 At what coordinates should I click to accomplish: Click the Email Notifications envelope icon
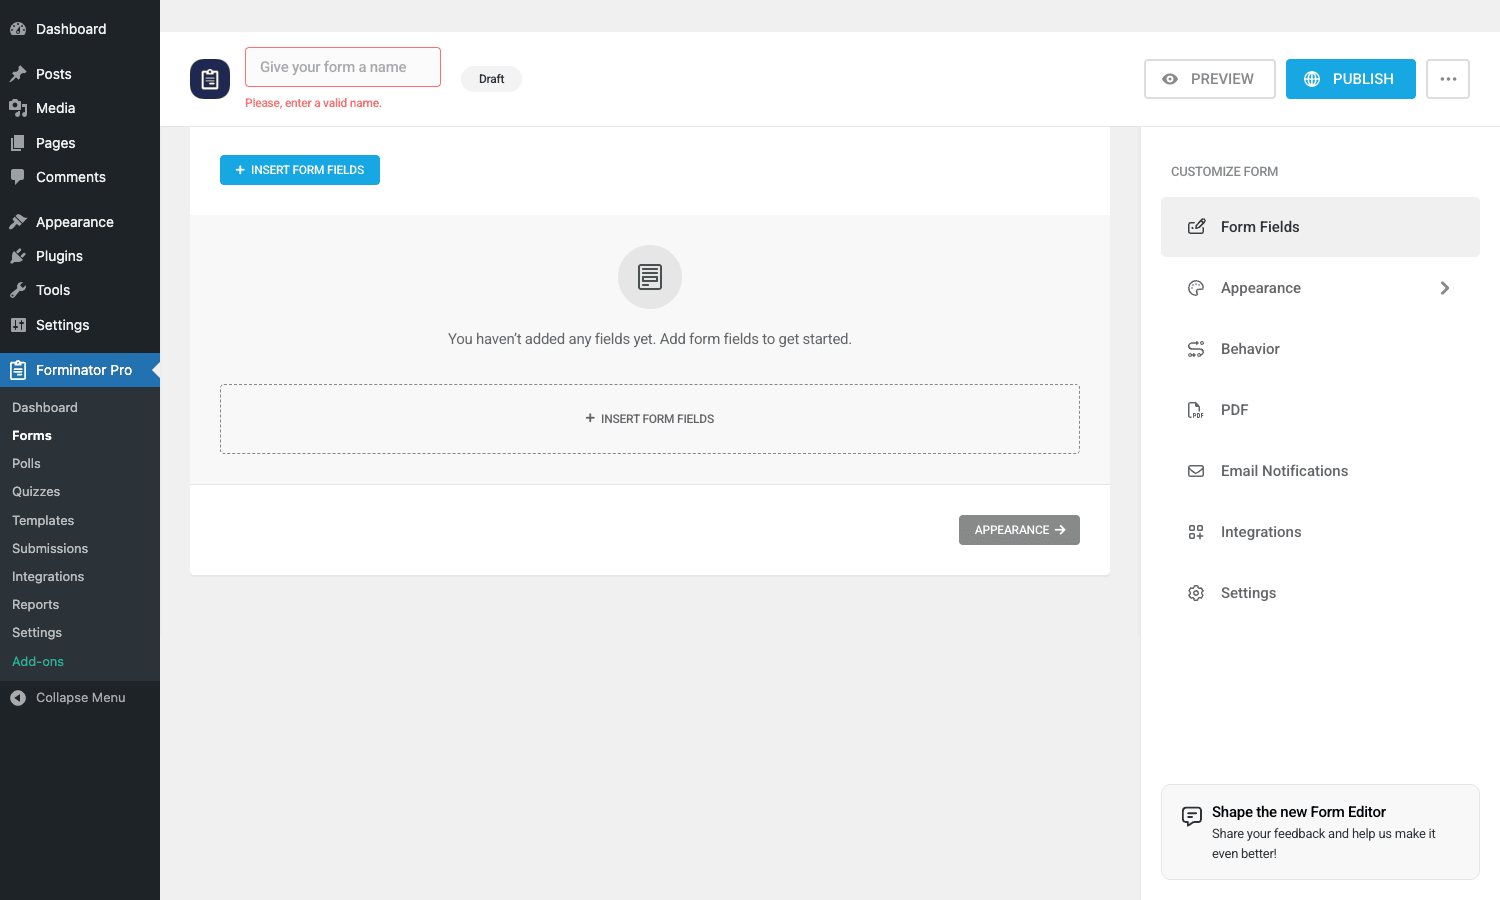(1196, 471)
